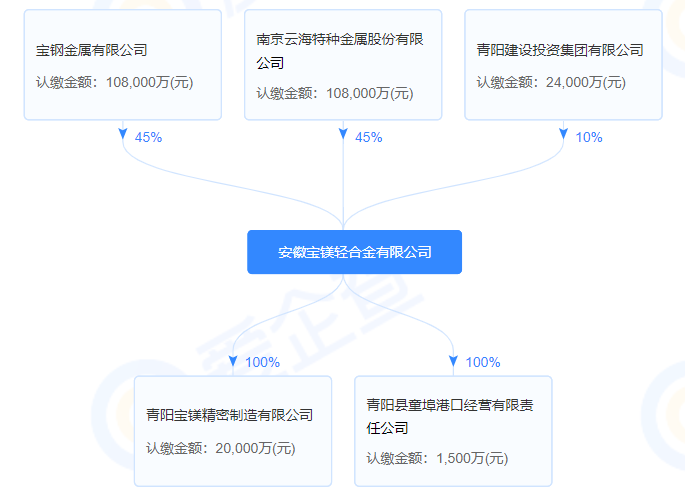Click 宝钢金属's 认缴金额 108,000万(元) text
This screenshot has height=496, width=685.
click(x=115, y=82)
